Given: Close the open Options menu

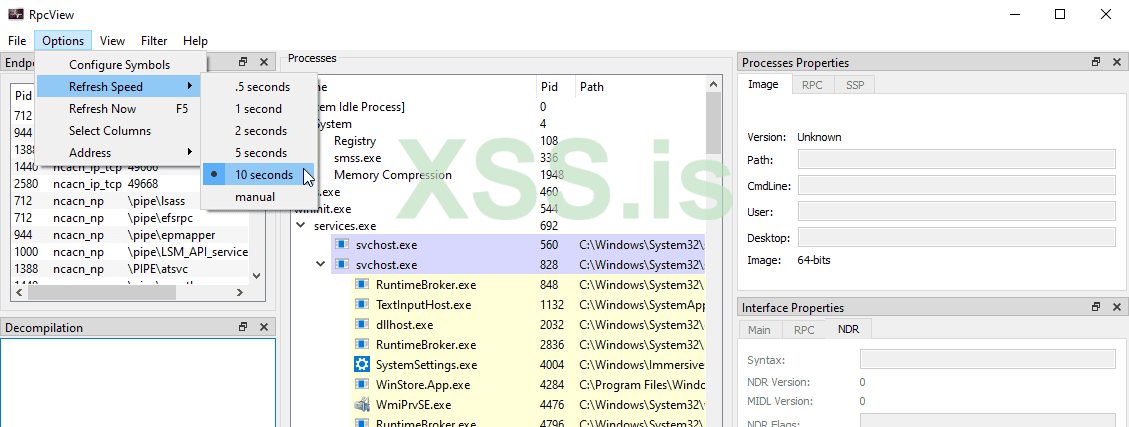Looking at the screenshot, I should [63, 41].
